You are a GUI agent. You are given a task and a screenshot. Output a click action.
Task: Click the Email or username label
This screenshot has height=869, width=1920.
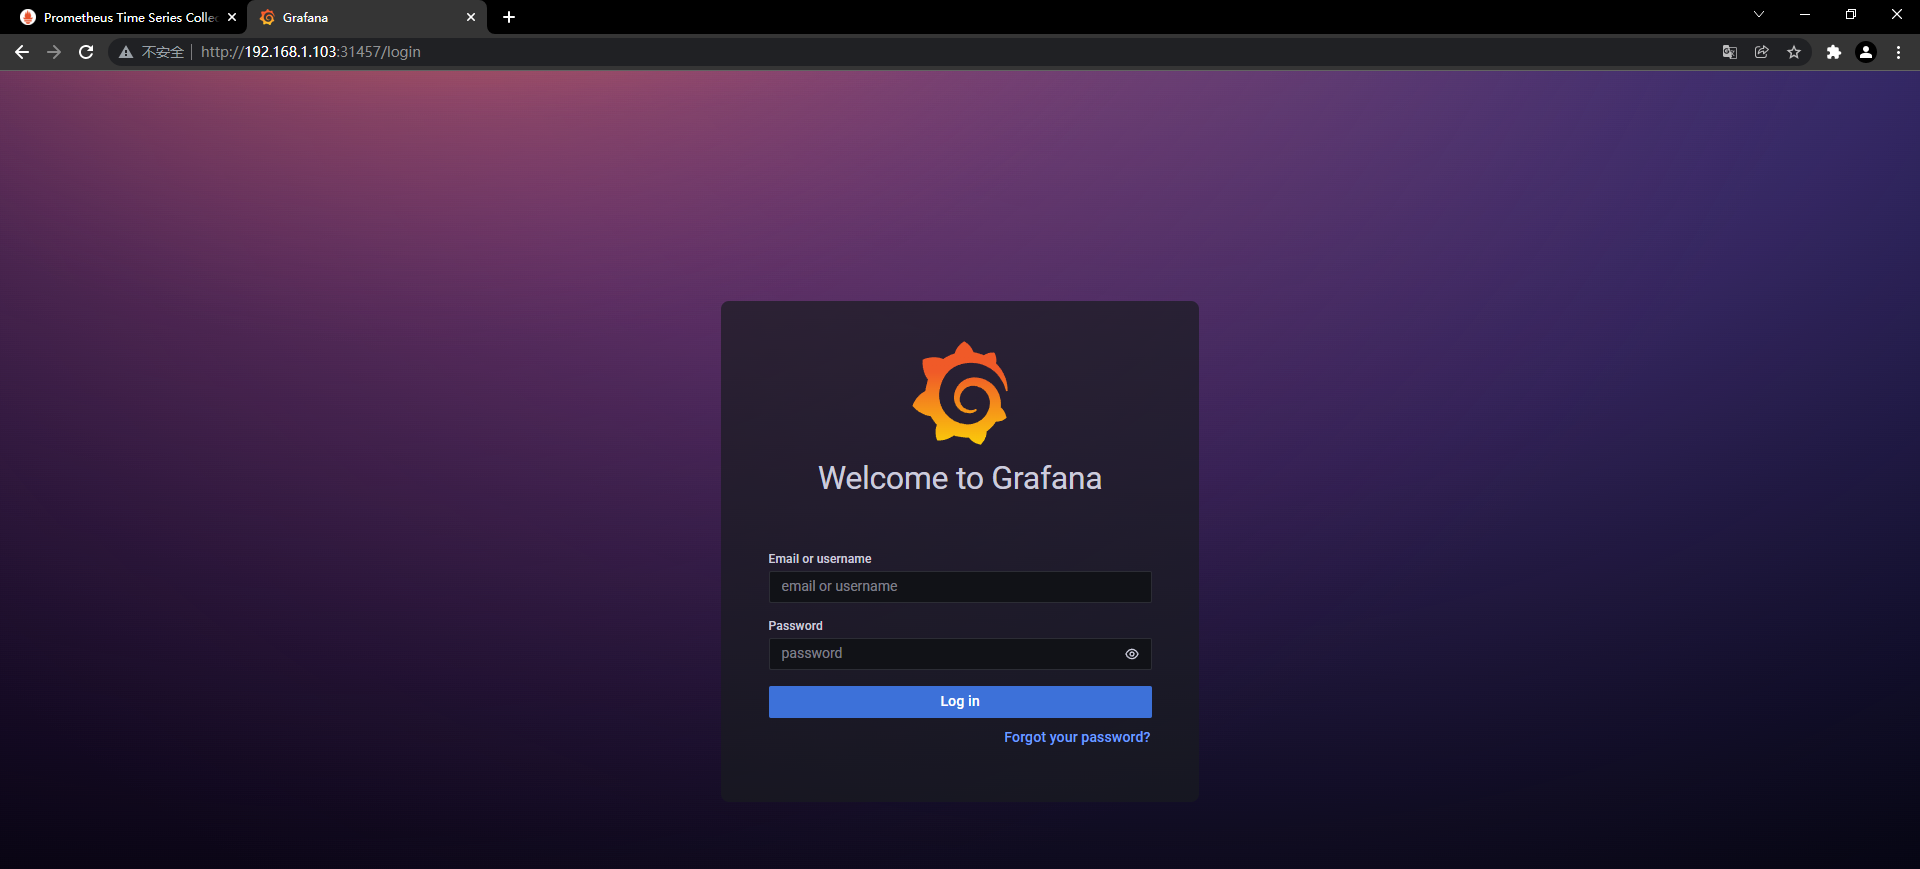[820, 559]
